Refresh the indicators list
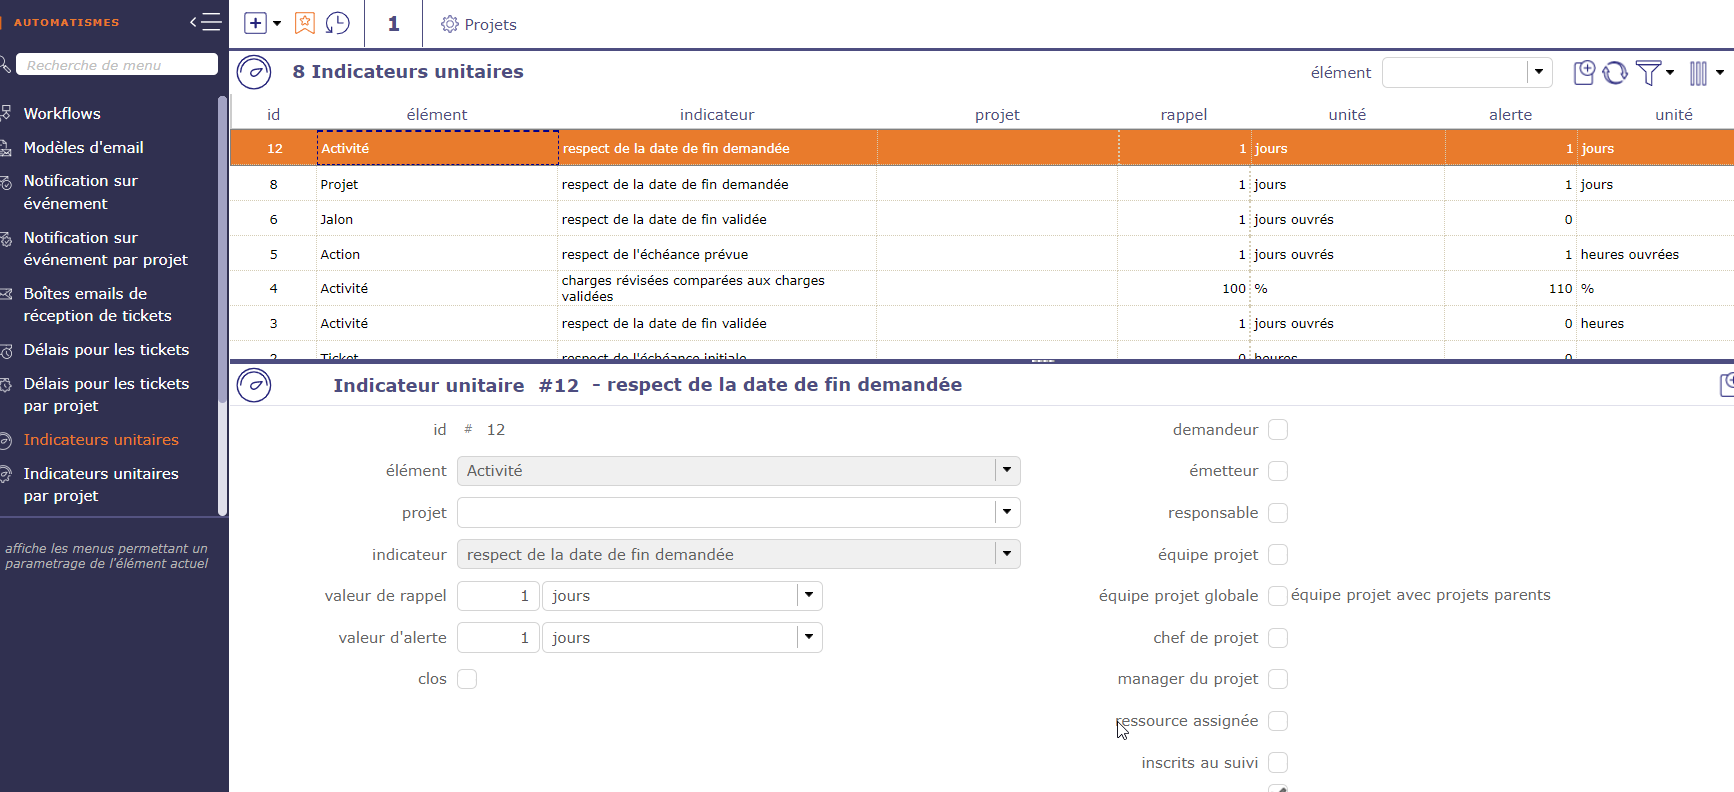The height and width of the screenshot is (792, 1734). 1615,73
